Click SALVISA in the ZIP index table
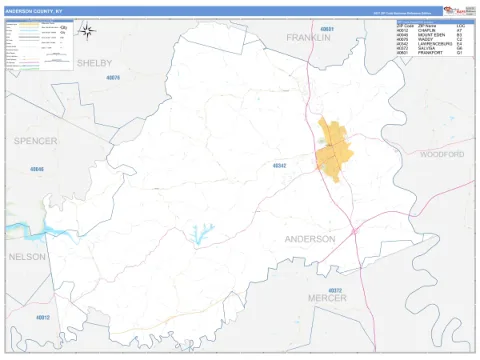Image resolution: width=480 pixels, height=360 pixels. [426, 48]
